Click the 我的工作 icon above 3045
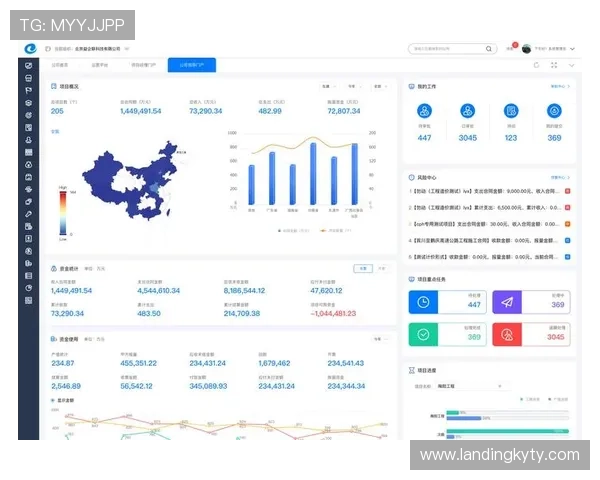The width and height of the screenshot is (600, 480). [468, 111]
